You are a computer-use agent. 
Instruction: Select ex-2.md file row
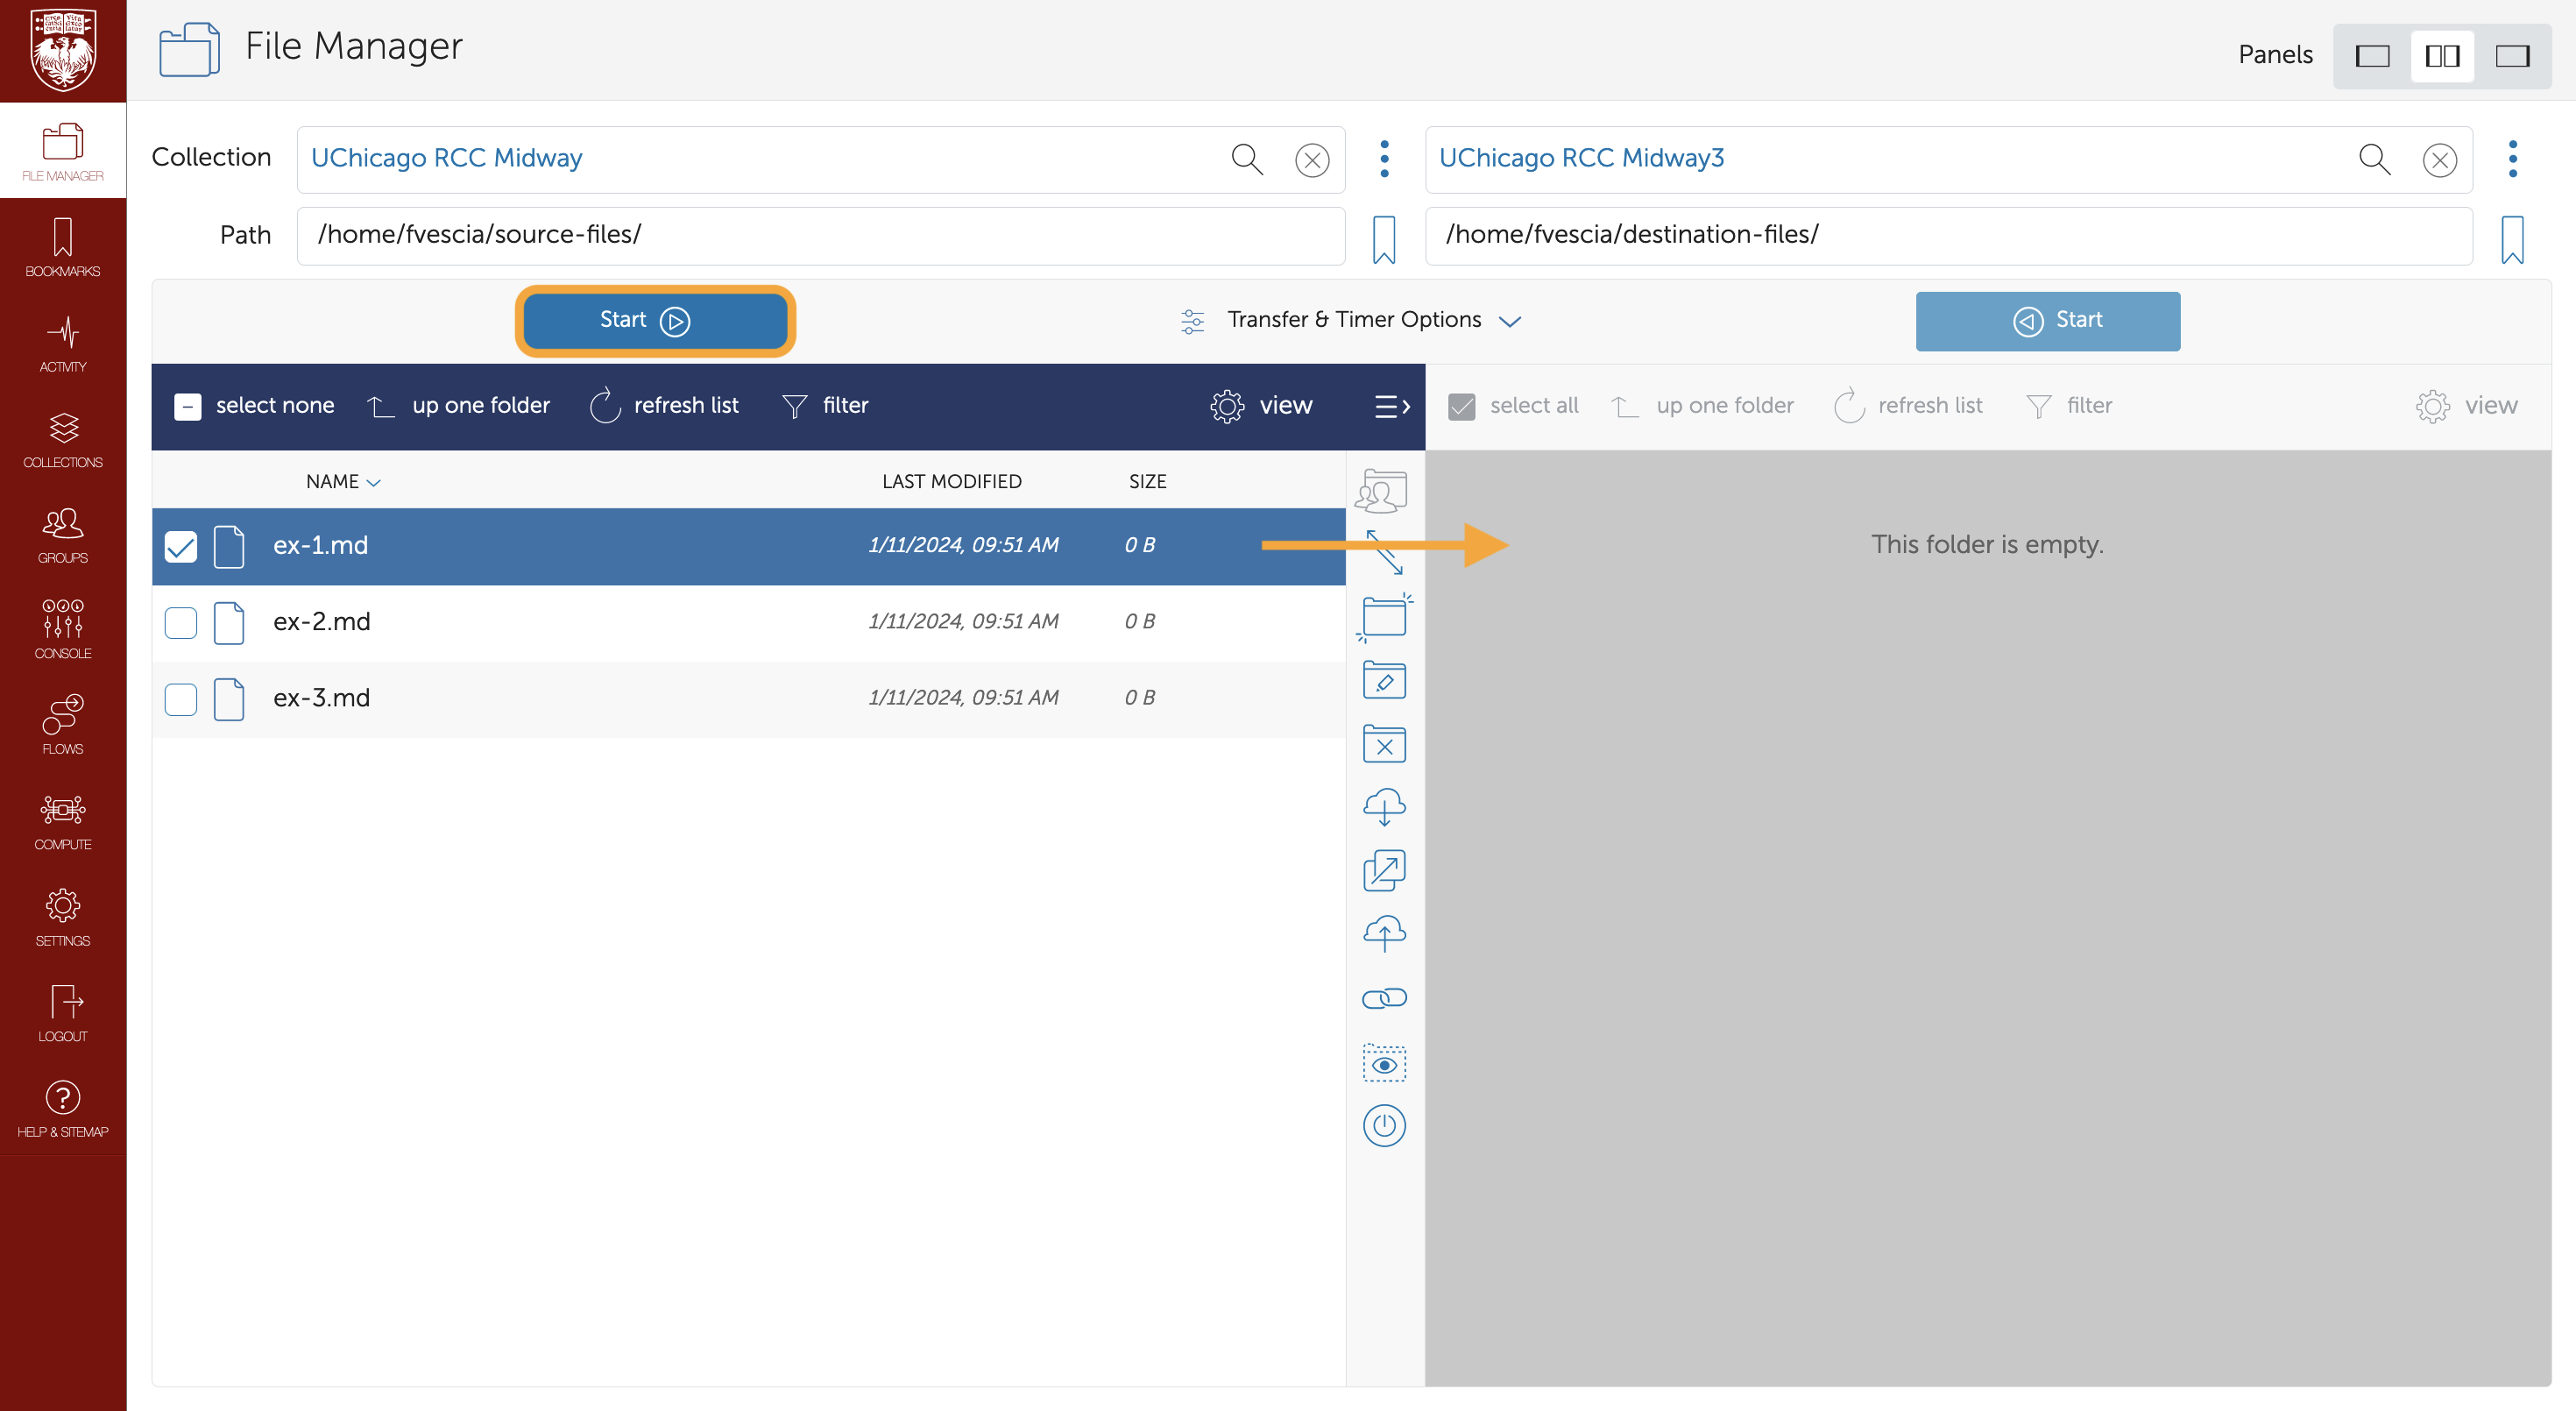pyautogui.click(x=748, y=622)
